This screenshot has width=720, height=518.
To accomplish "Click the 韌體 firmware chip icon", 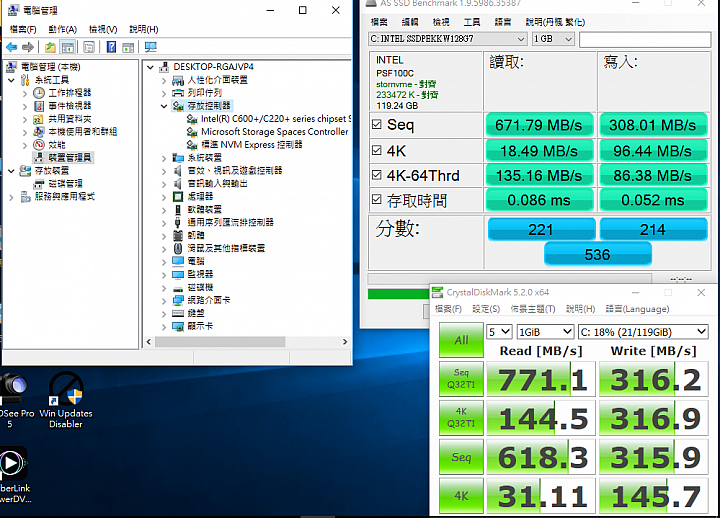I will point(178,236).
